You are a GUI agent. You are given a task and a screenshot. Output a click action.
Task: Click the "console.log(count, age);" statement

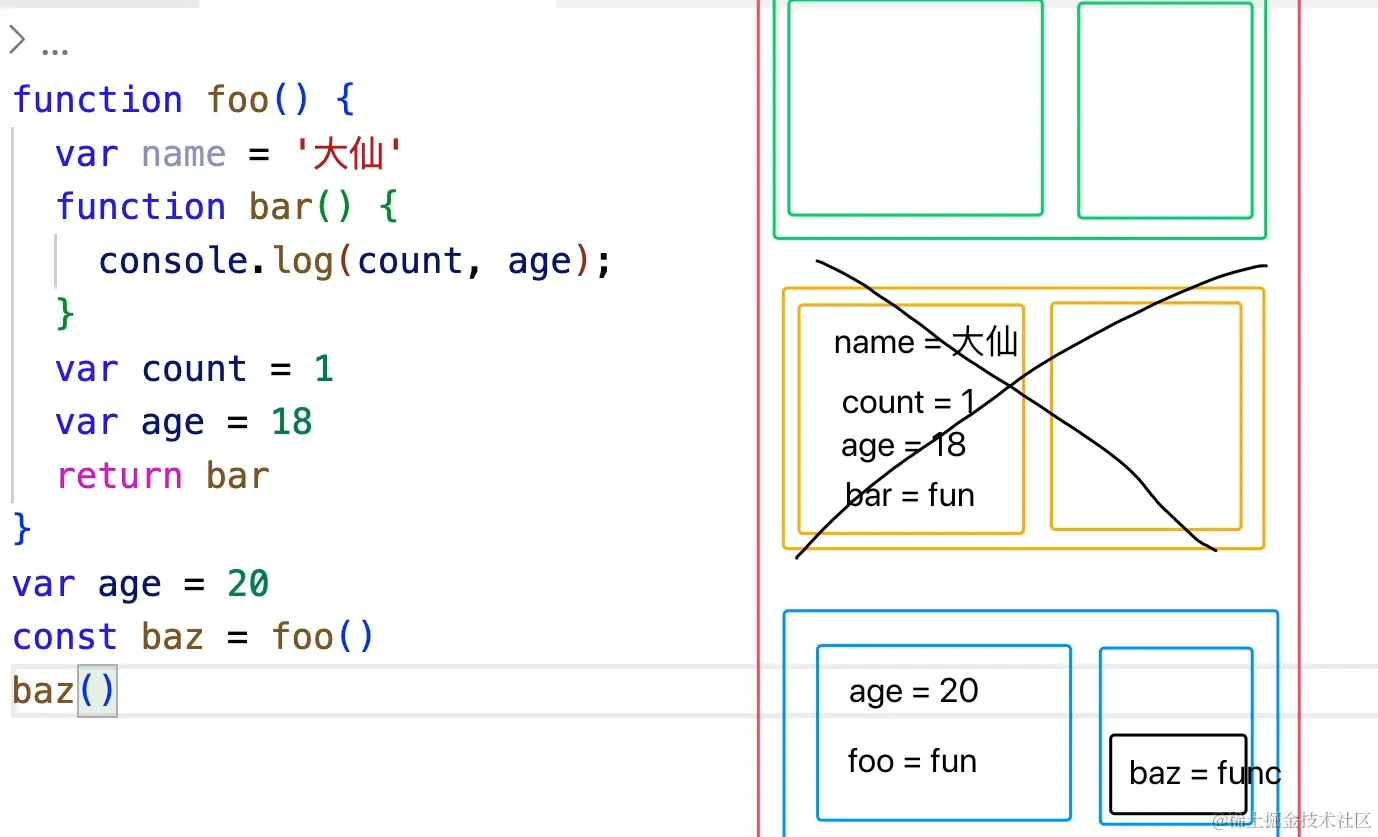point(355,261)
